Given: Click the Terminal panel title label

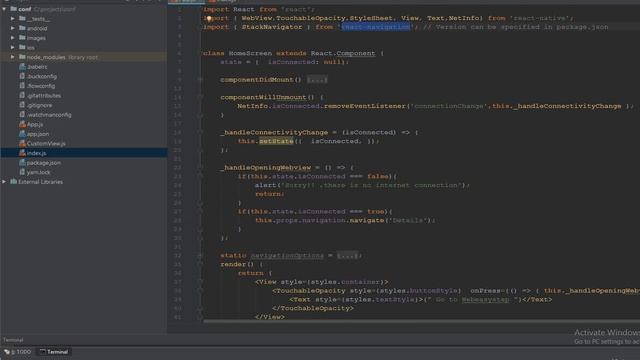Looking at the screenshot, I should click(13, 340).
